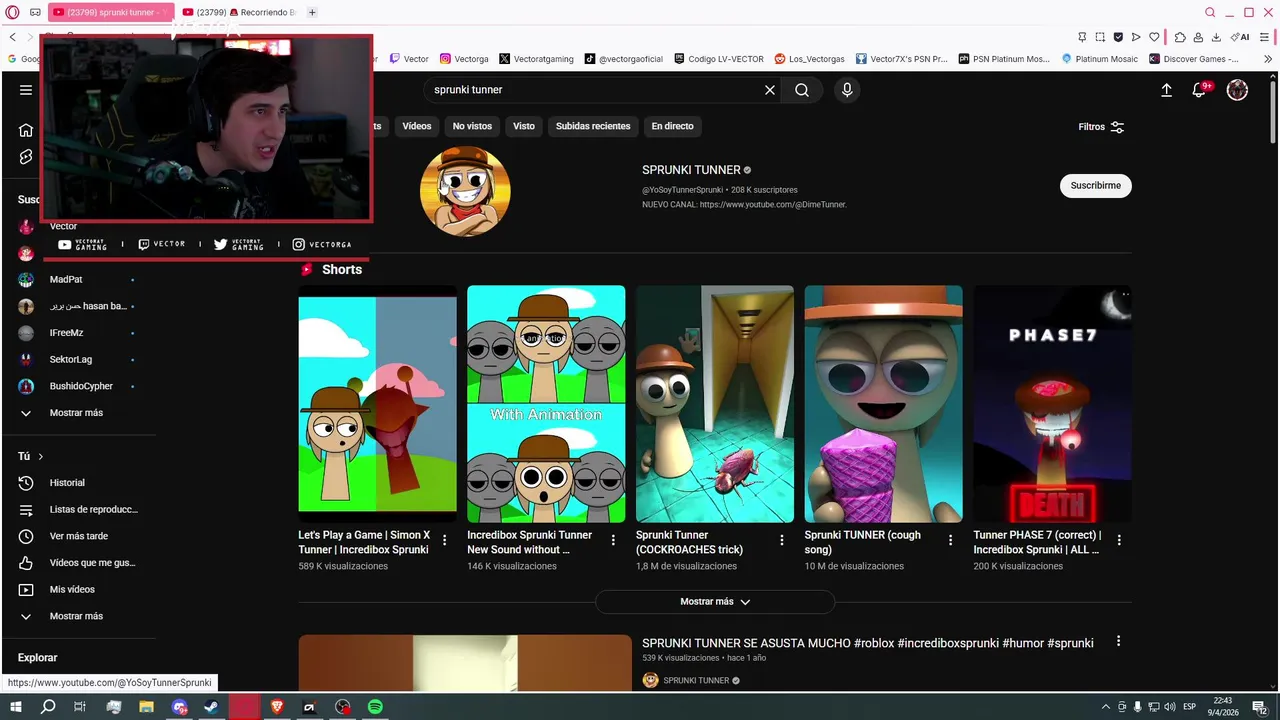
Task: Show hidden system tray icons
Action: (1105, 707)
